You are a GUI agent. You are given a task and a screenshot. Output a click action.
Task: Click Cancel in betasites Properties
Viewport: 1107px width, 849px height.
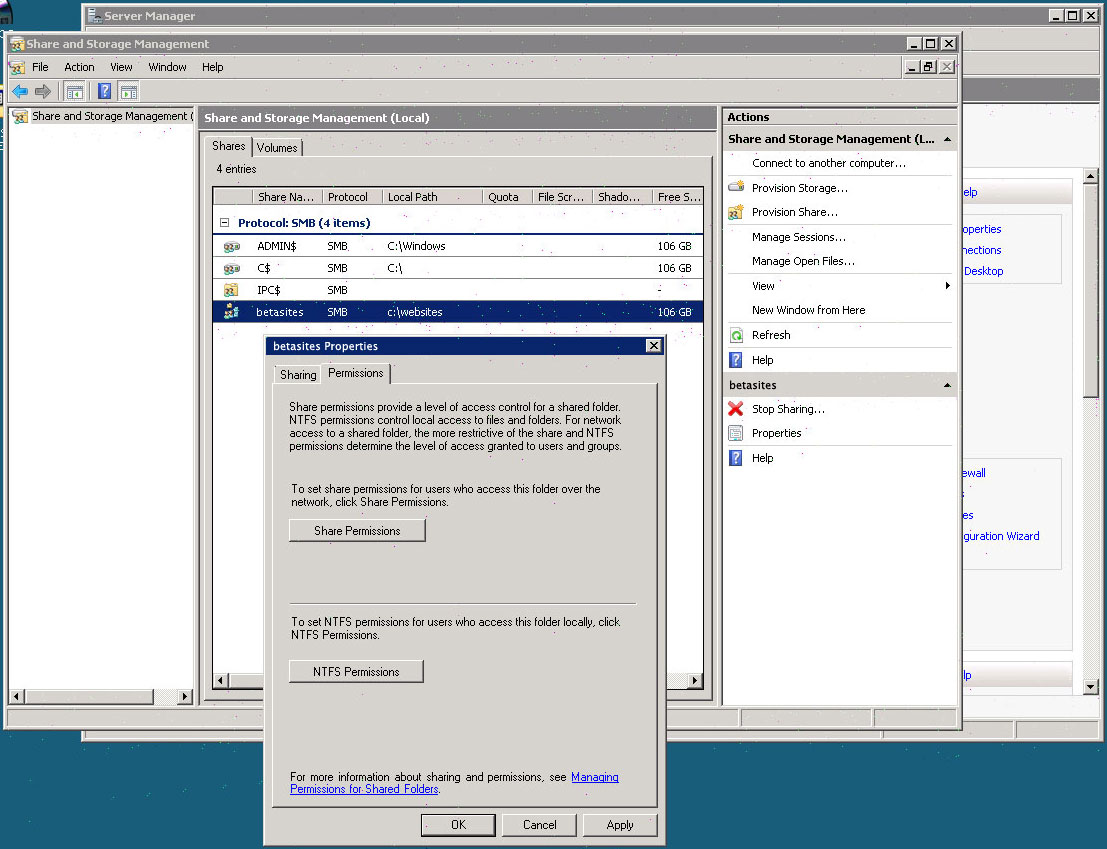tap(539, 825)
